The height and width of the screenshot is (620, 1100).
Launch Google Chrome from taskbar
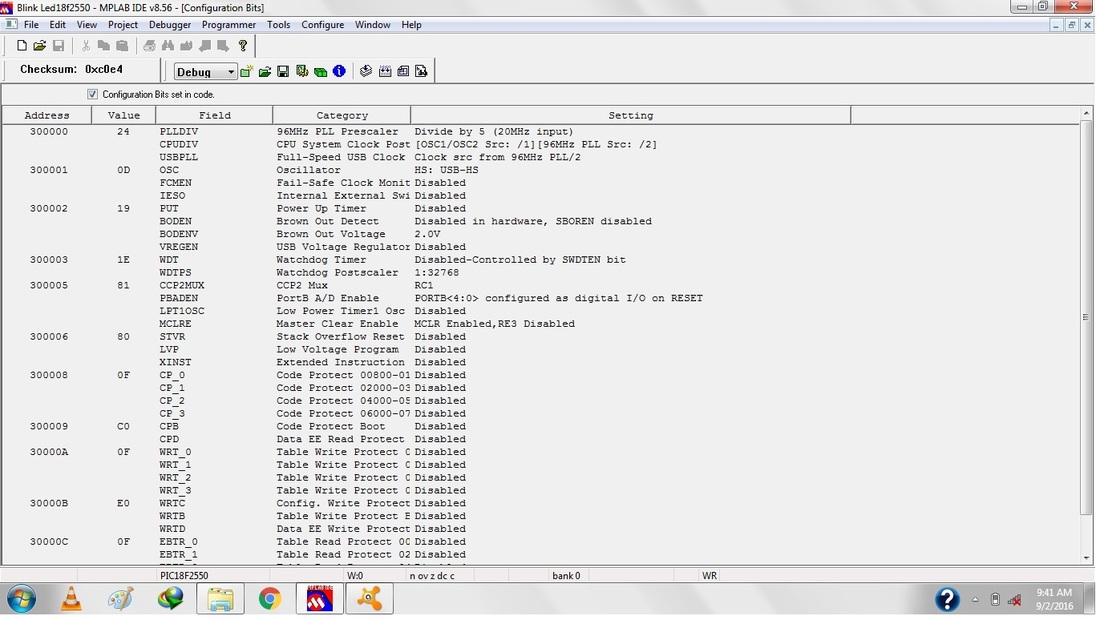[x=269, y=600]
